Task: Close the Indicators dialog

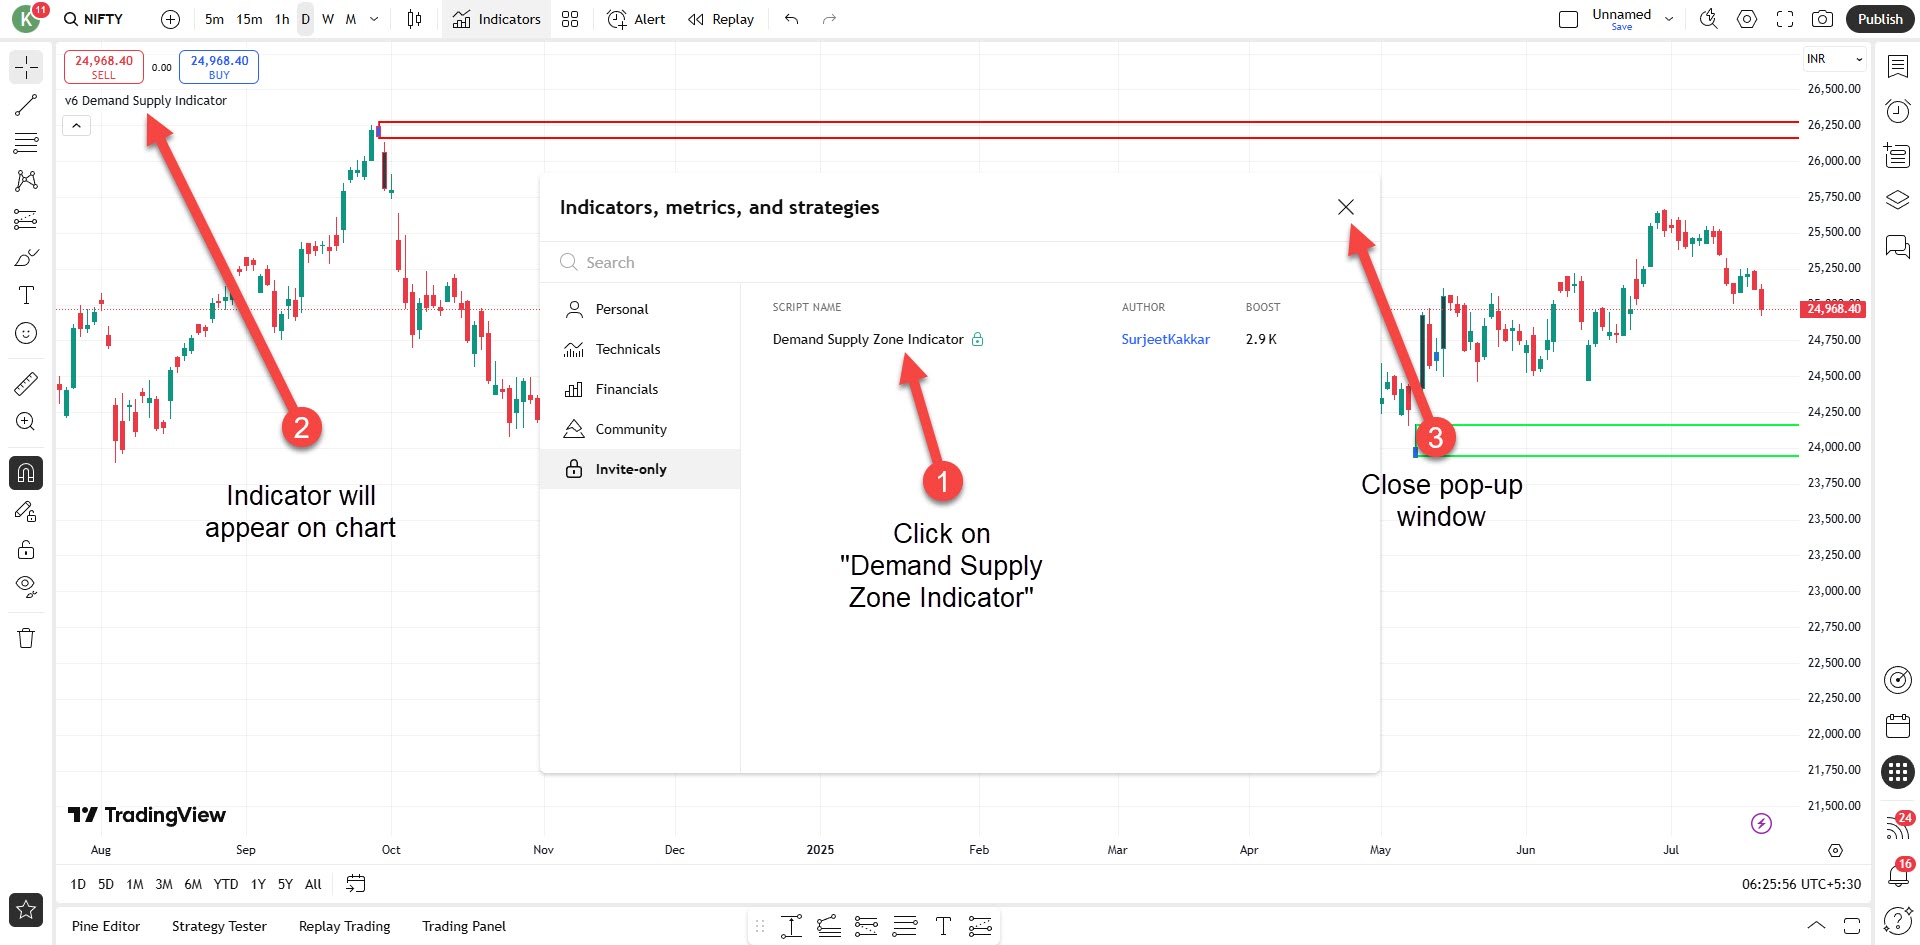Action: point(1346,207)
